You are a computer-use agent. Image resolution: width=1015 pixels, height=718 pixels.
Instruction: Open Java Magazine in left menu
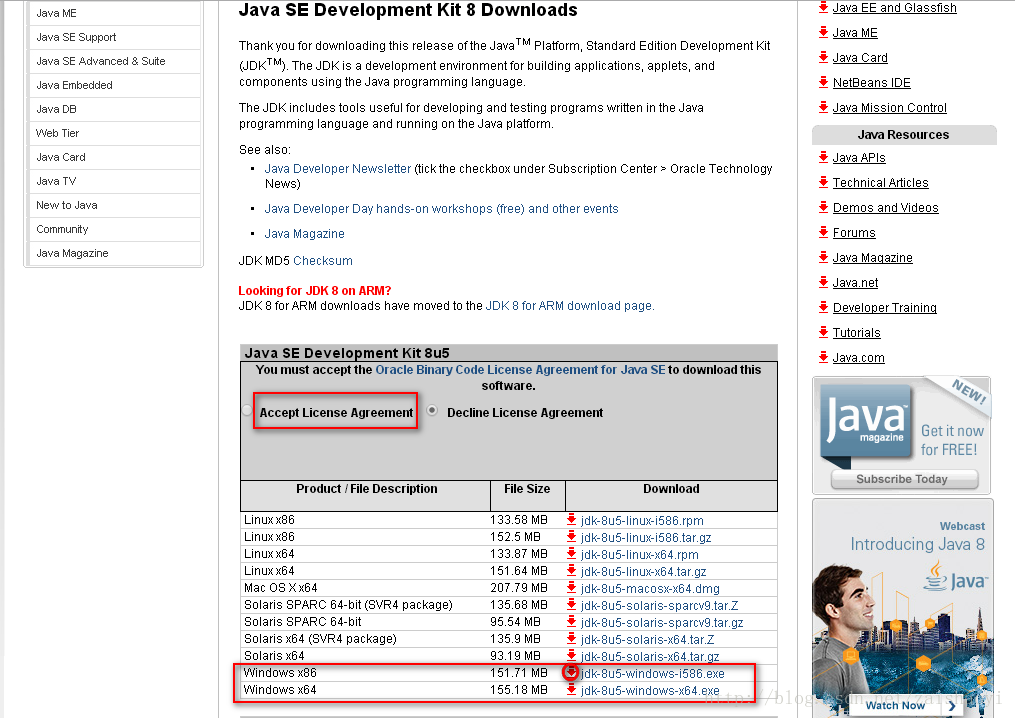coord(115,253)
